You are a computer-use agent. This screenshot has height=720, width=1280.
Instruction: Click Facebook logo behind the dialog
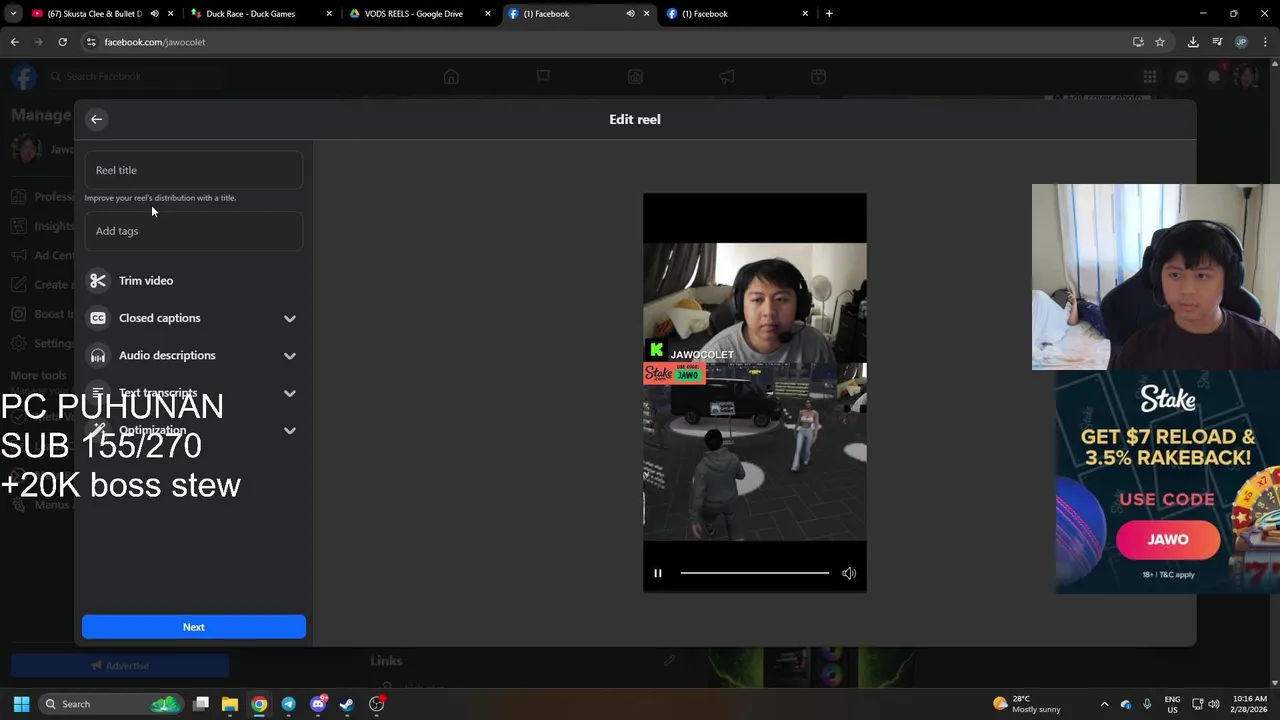pyautogui.click(x=24, y=77)
